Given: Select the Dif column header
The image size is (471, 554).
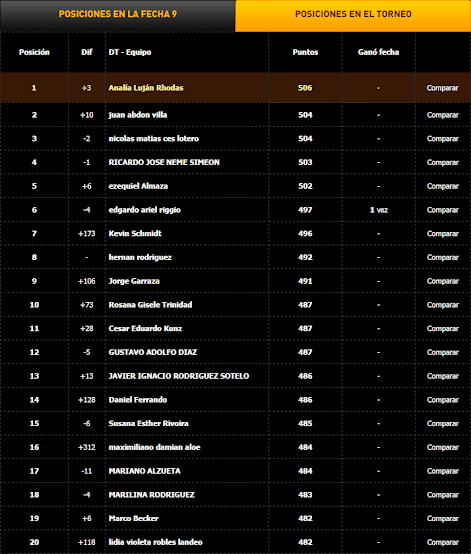Looking at the screenshot, I should [87, 52].
